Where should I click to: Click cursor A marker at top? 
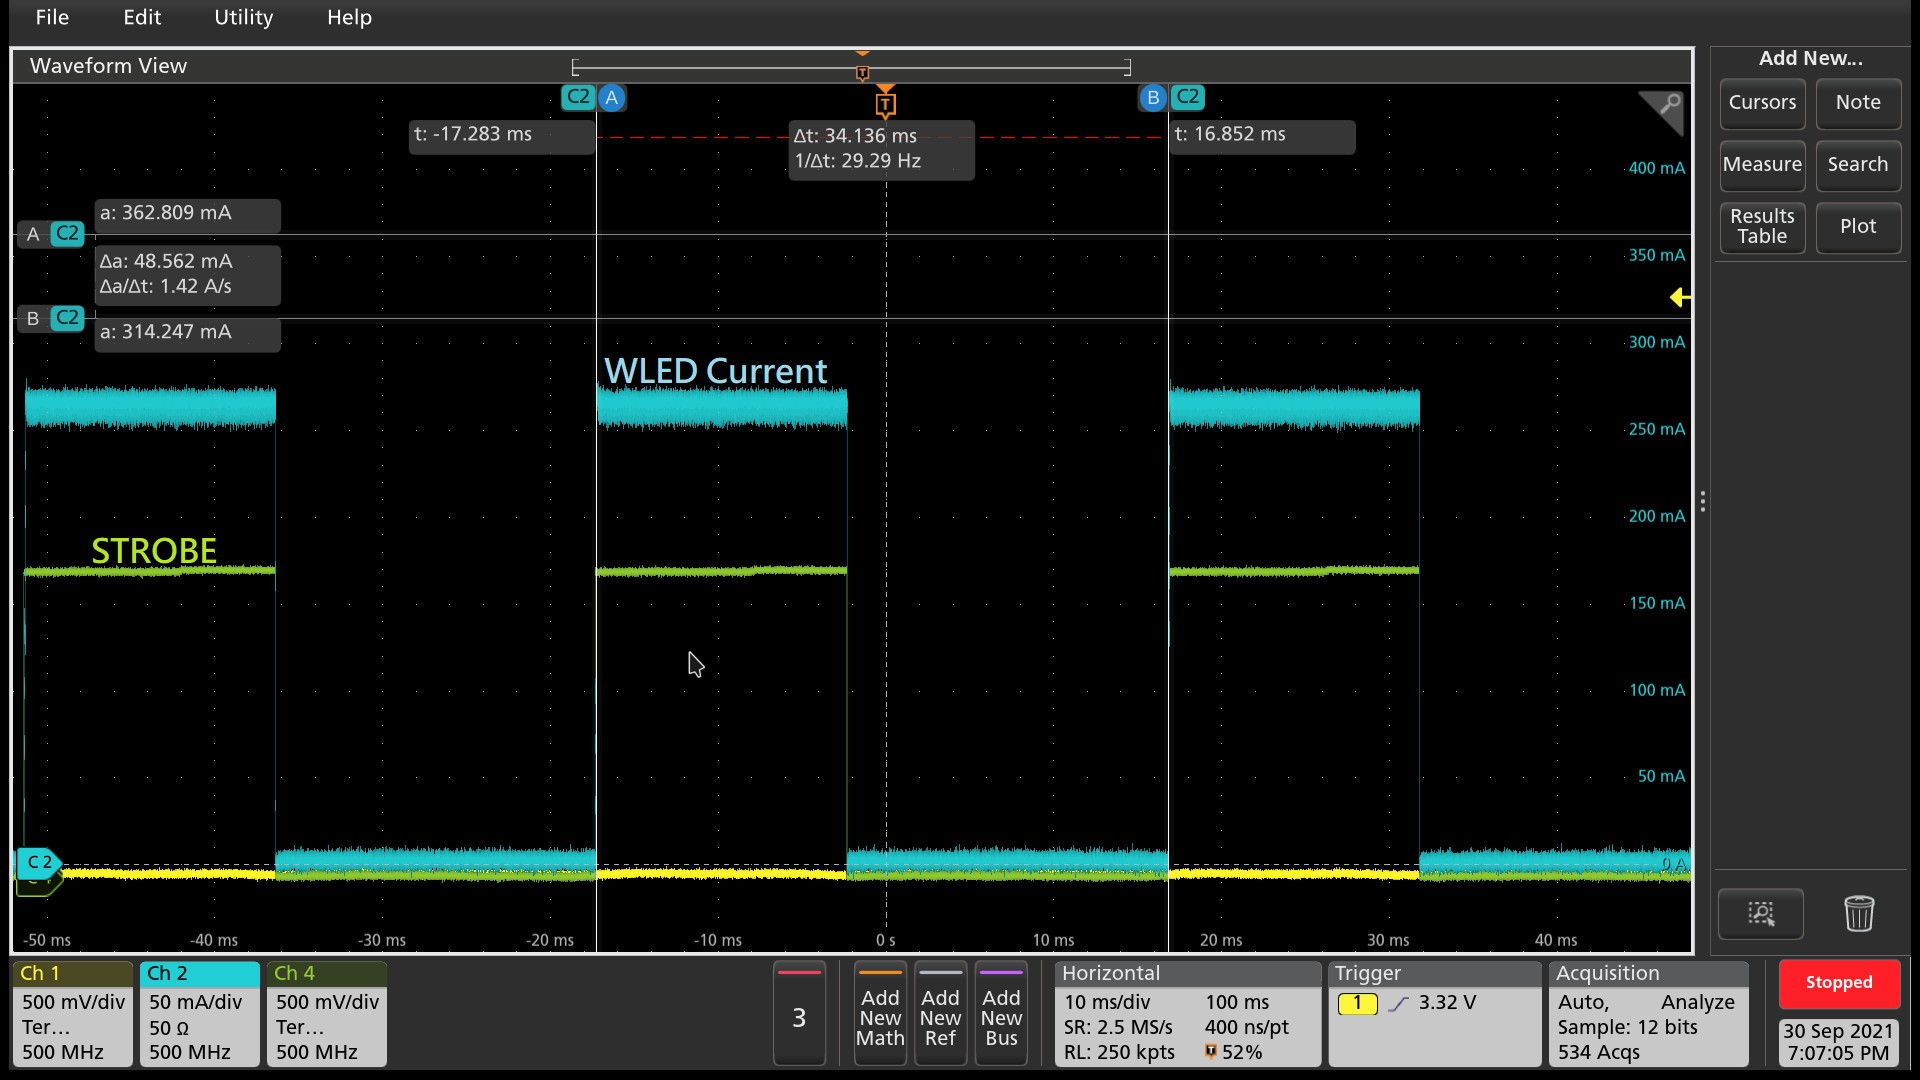click(612, 98)
